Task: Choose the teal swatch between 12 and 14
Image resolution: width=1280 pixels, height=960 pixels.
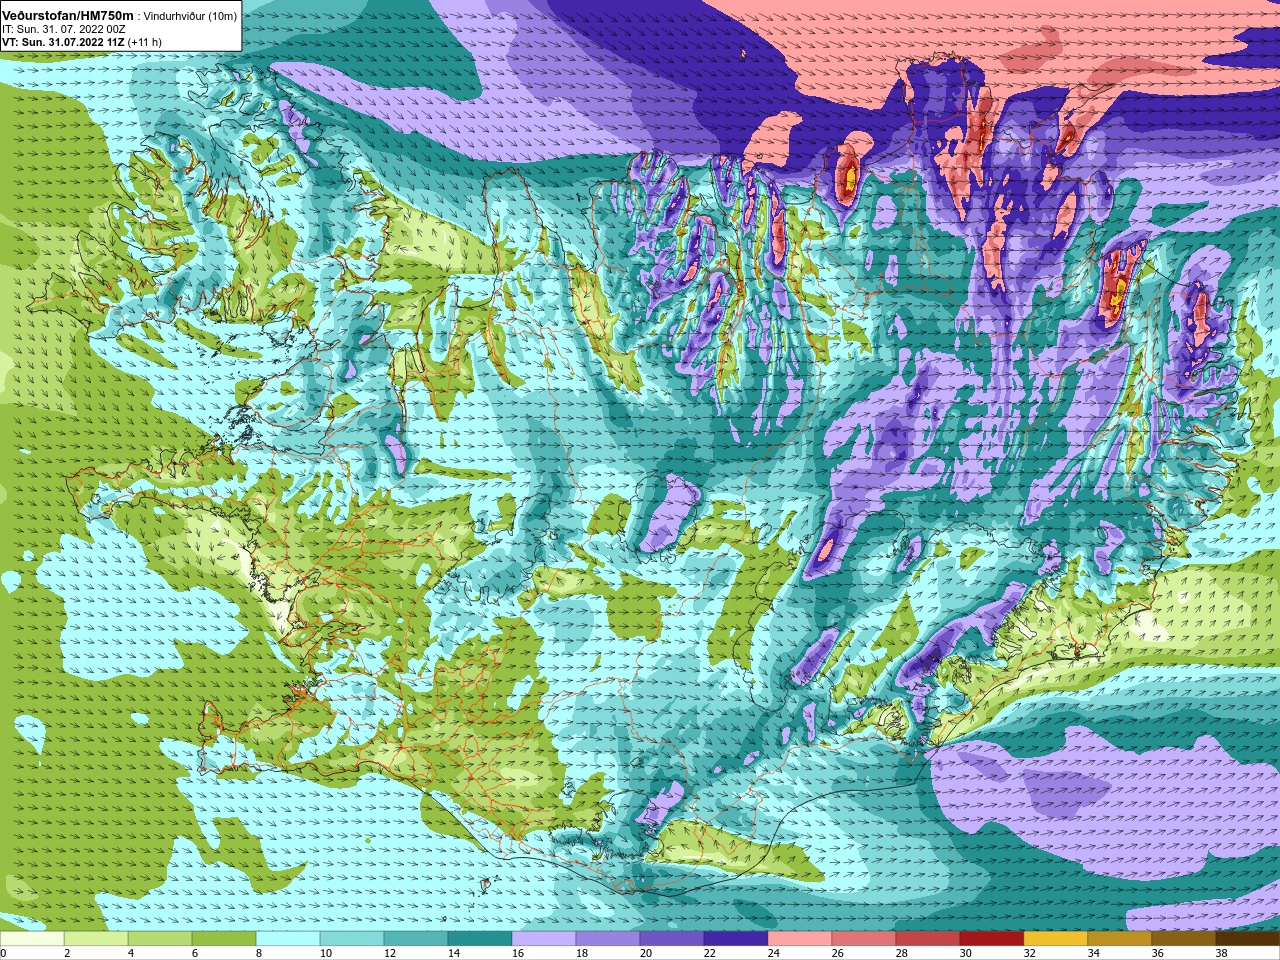Action: pos(416,939)
